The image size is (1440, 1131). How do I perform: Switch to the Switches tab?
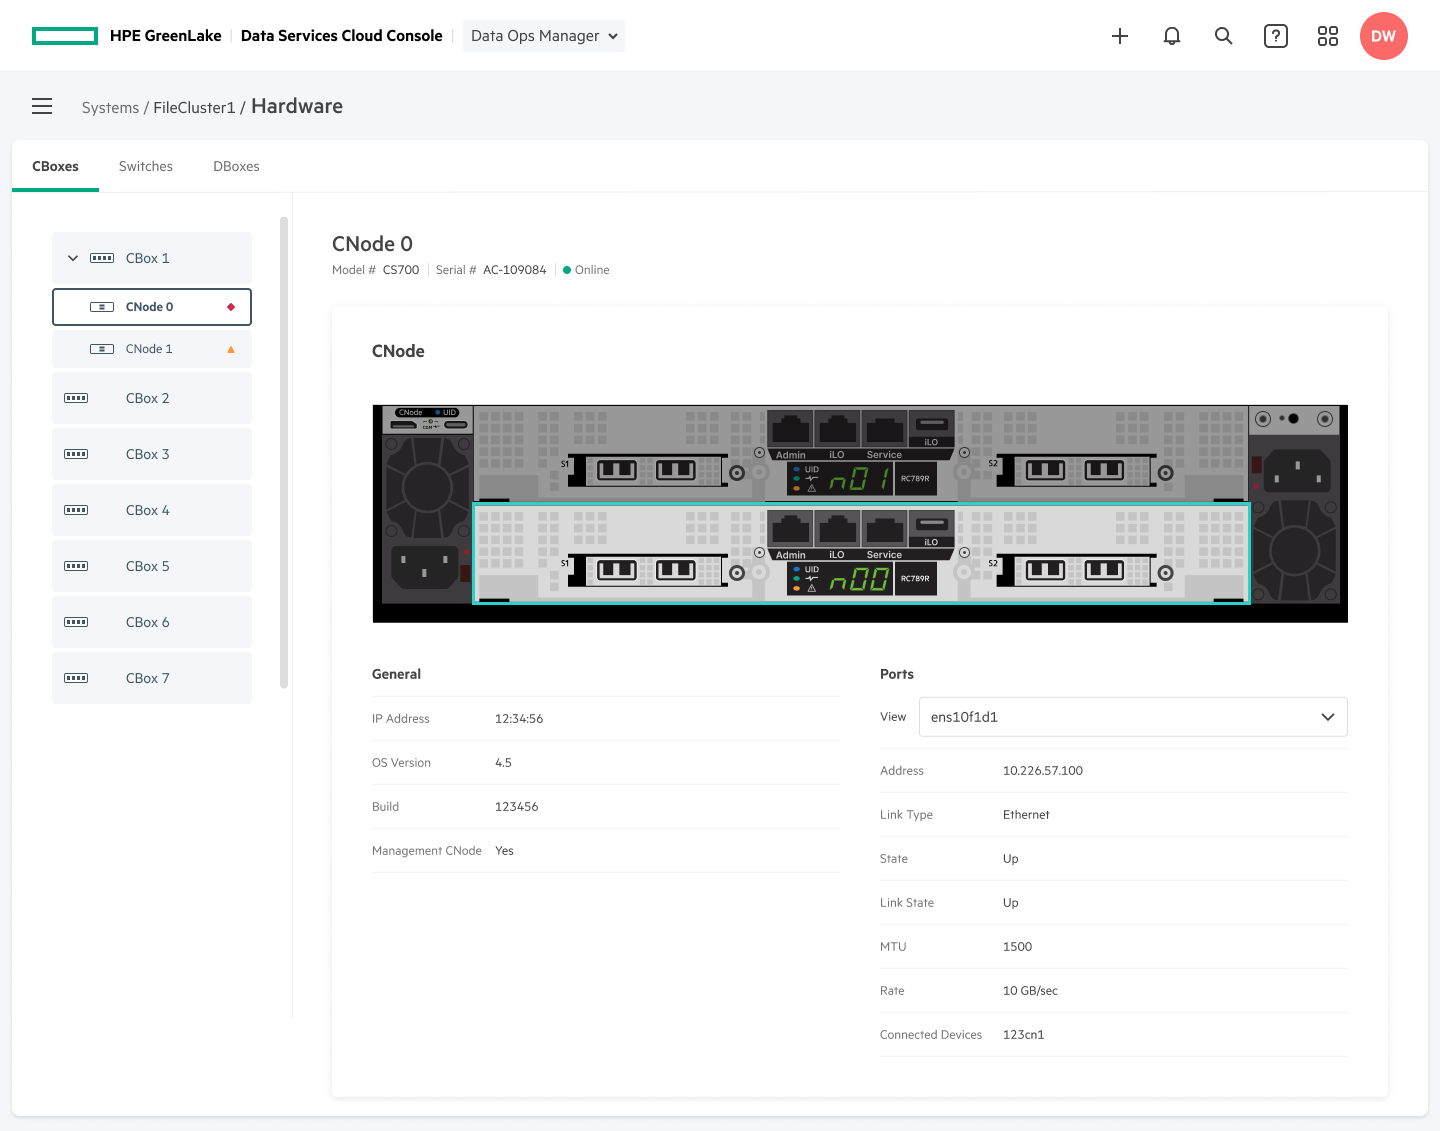pyautogui.click(x=146, y=166)
